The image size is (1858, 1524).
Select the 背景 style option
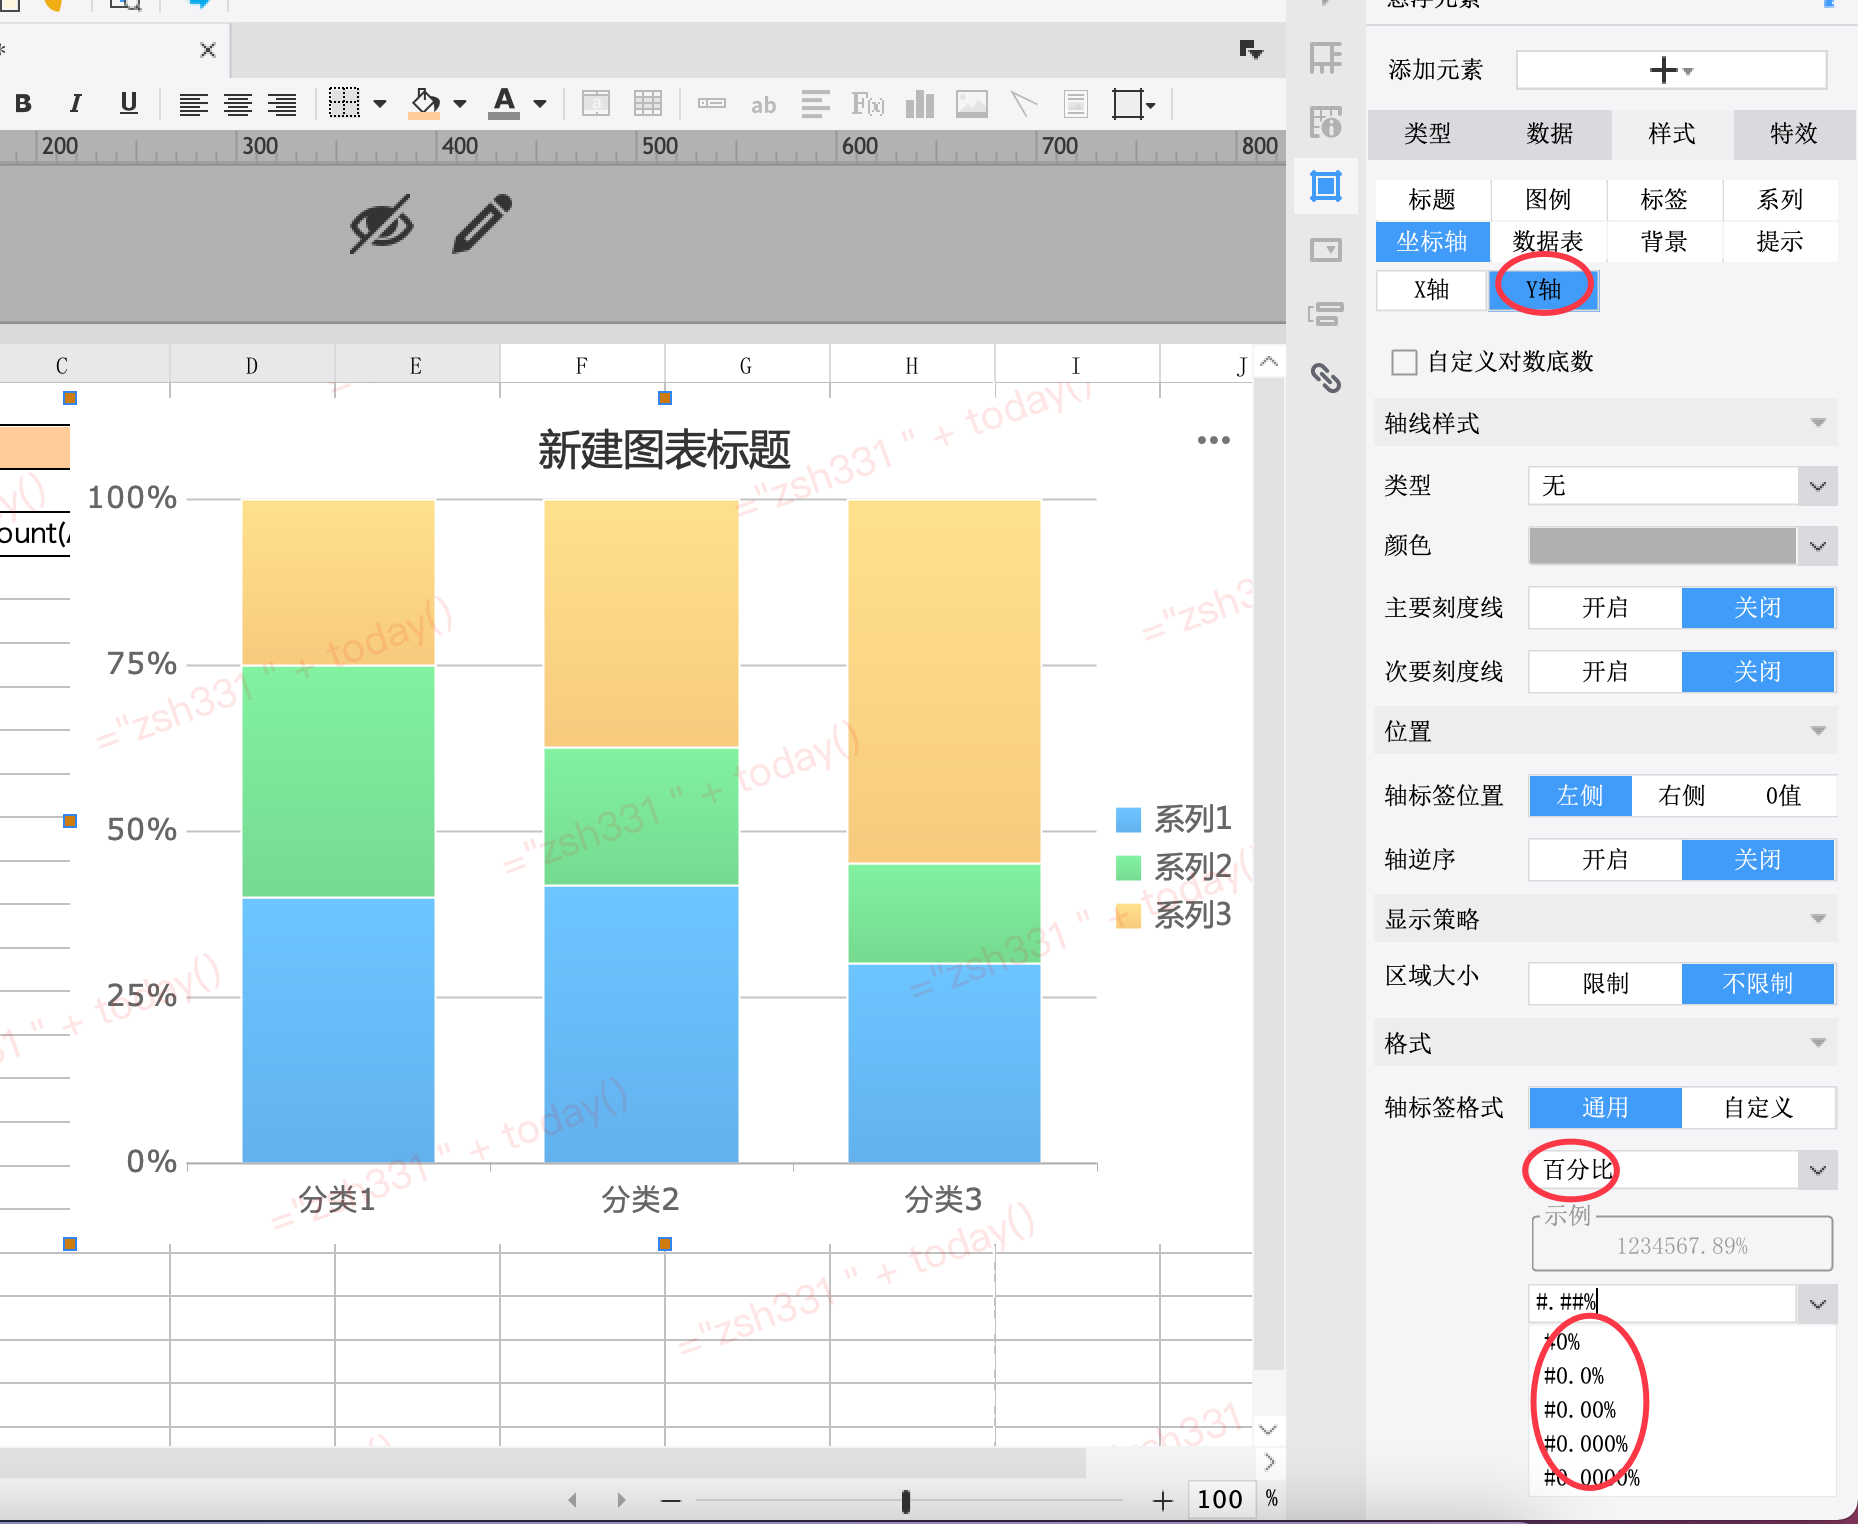[x=1664, y=242]
